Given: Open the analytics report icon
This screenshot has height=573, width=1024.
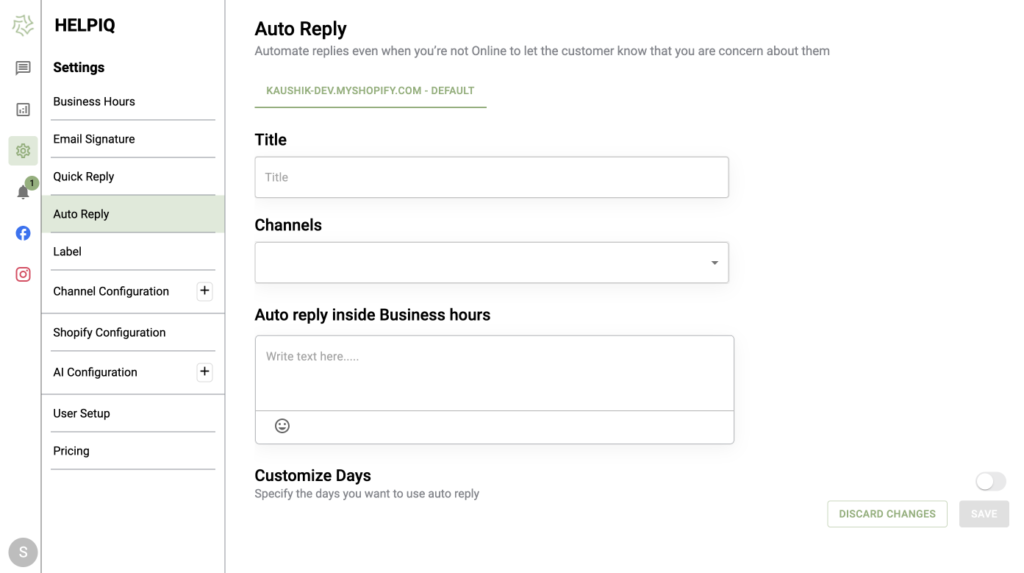Looking at the screenshot, I should click(x=23, y=109).
